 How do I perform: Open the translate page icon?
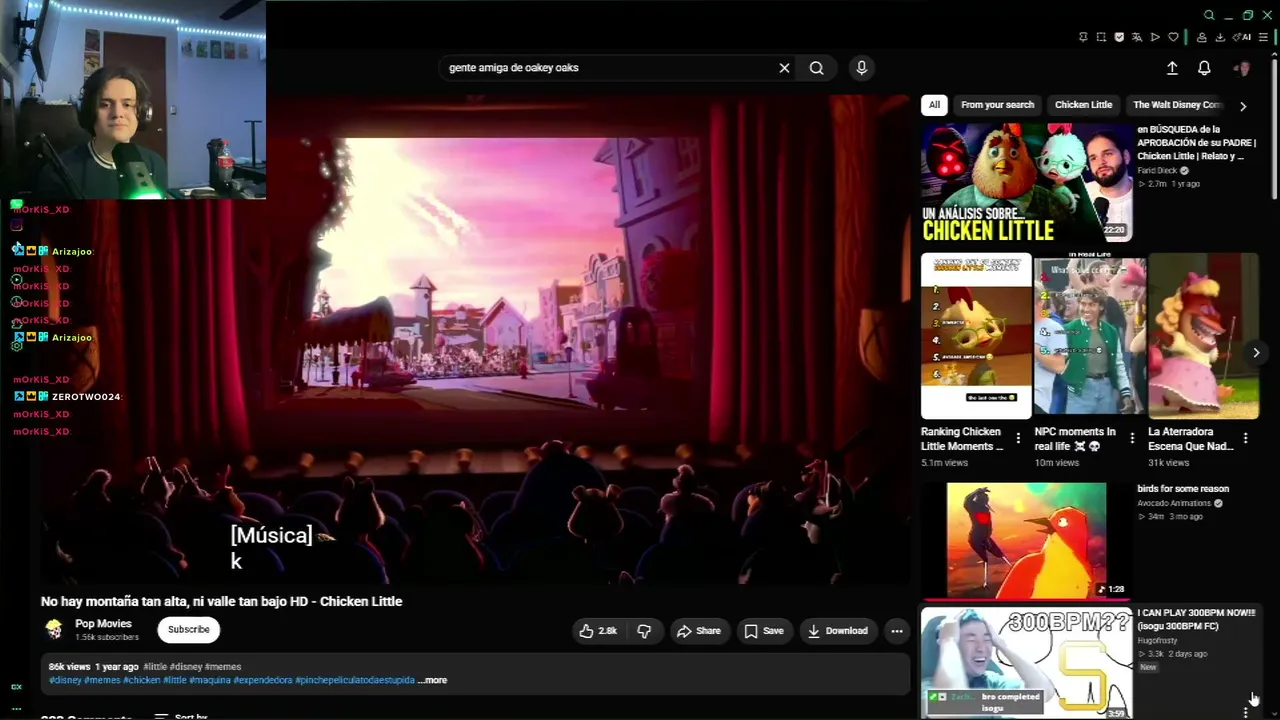click(x=1137, y=37)
